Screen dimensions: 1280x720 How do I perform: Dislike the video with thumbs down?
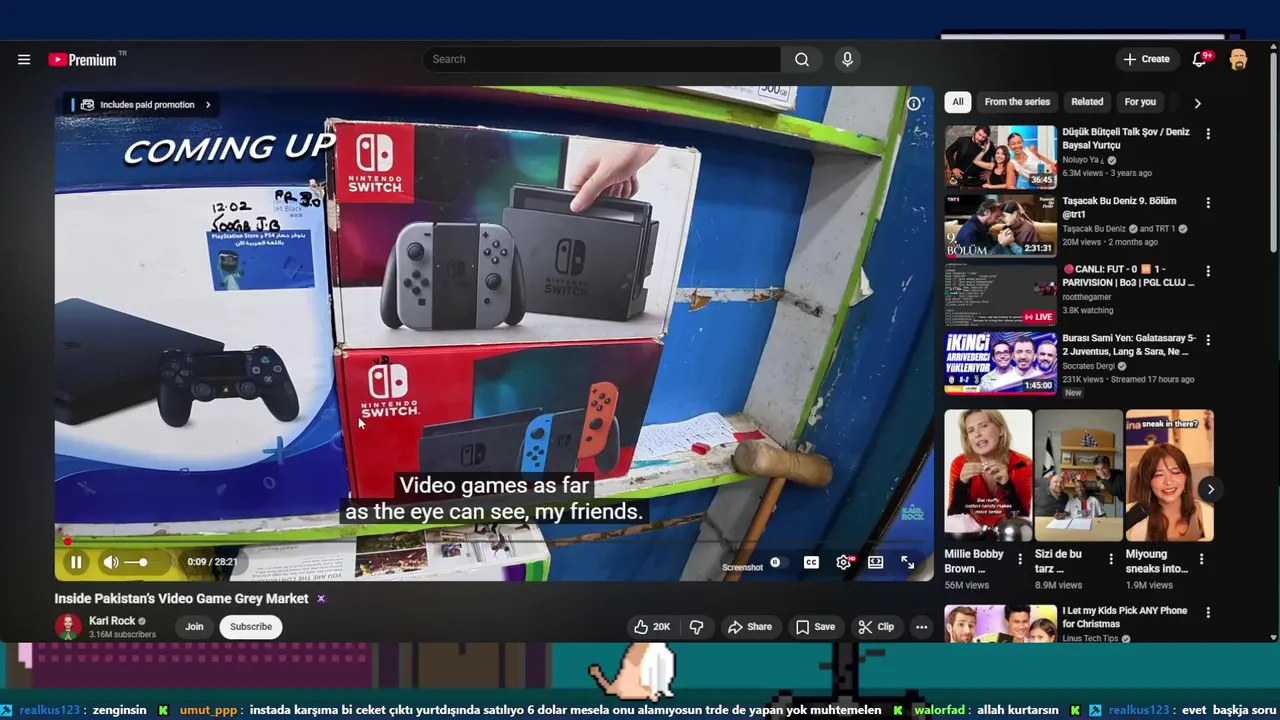(697, 627)
